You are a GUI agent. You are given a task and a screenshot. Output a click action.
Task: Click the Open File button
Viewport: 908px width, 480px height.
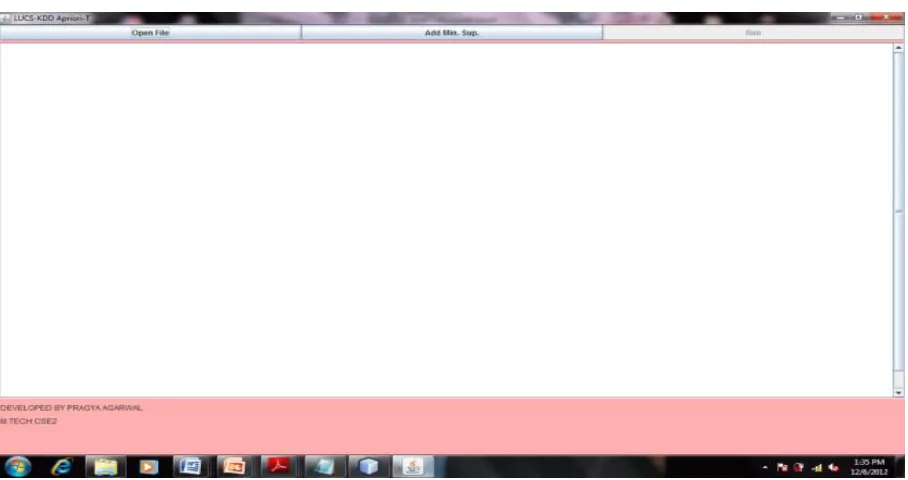(150, 33)
